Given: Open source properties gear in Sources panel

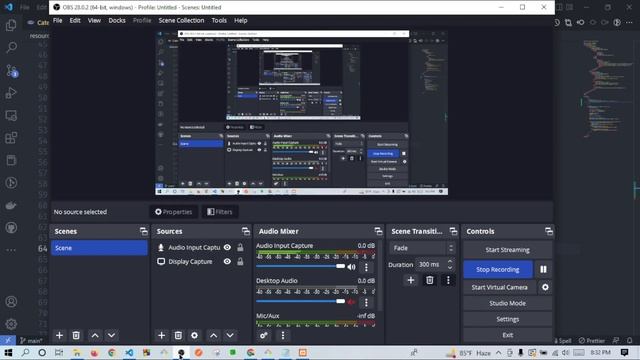Looking at the screenshot, I should pos(195,335).
